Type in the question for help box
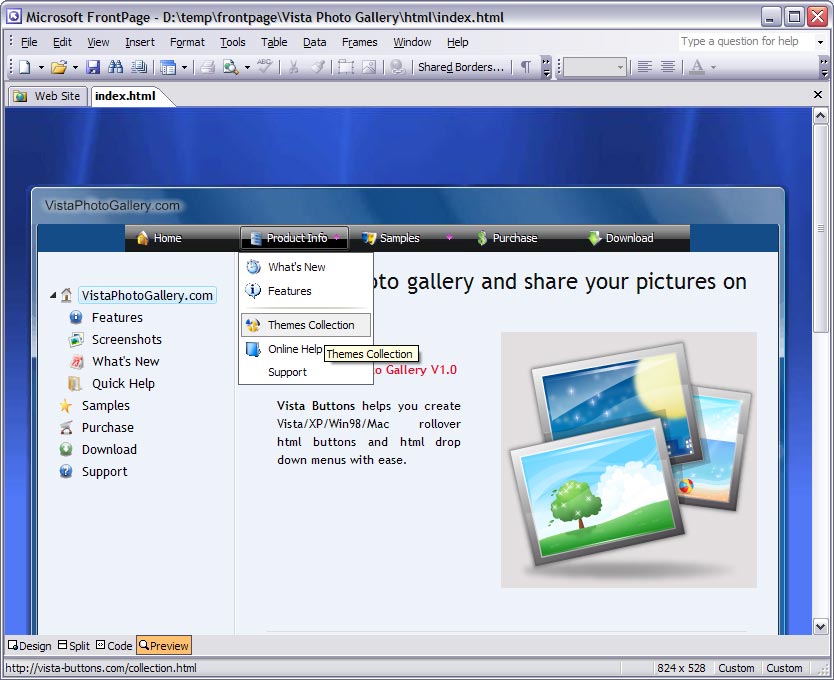834x680 pixels. (x=746, y=42)
